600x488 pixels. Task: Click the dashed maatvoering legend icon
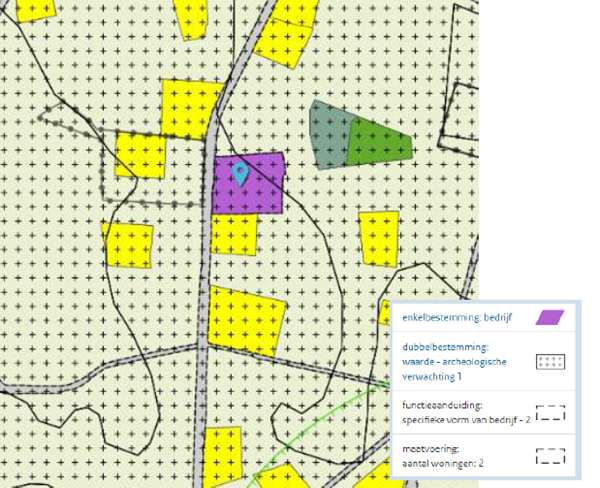coord(550,456)
